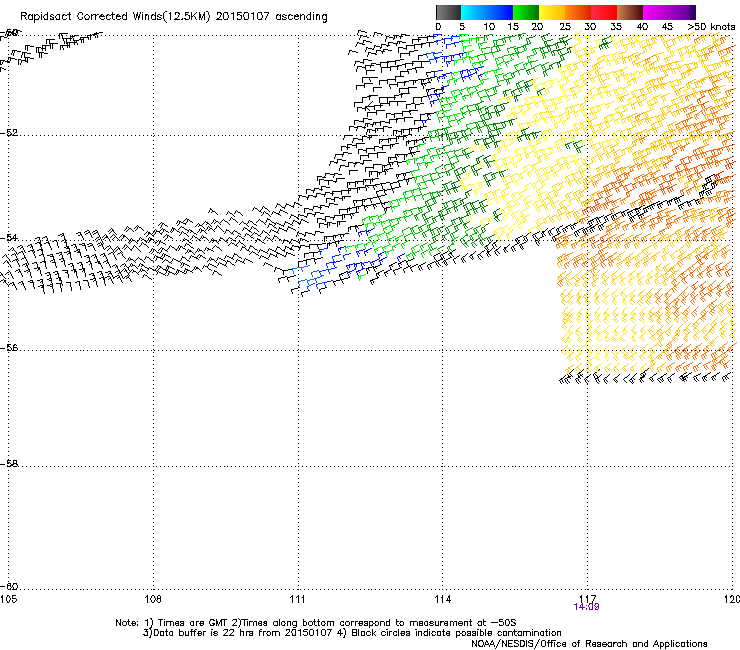Pick the red 30-35 knots legend swatch
The image size is (740, 650).
pos(604,12)
